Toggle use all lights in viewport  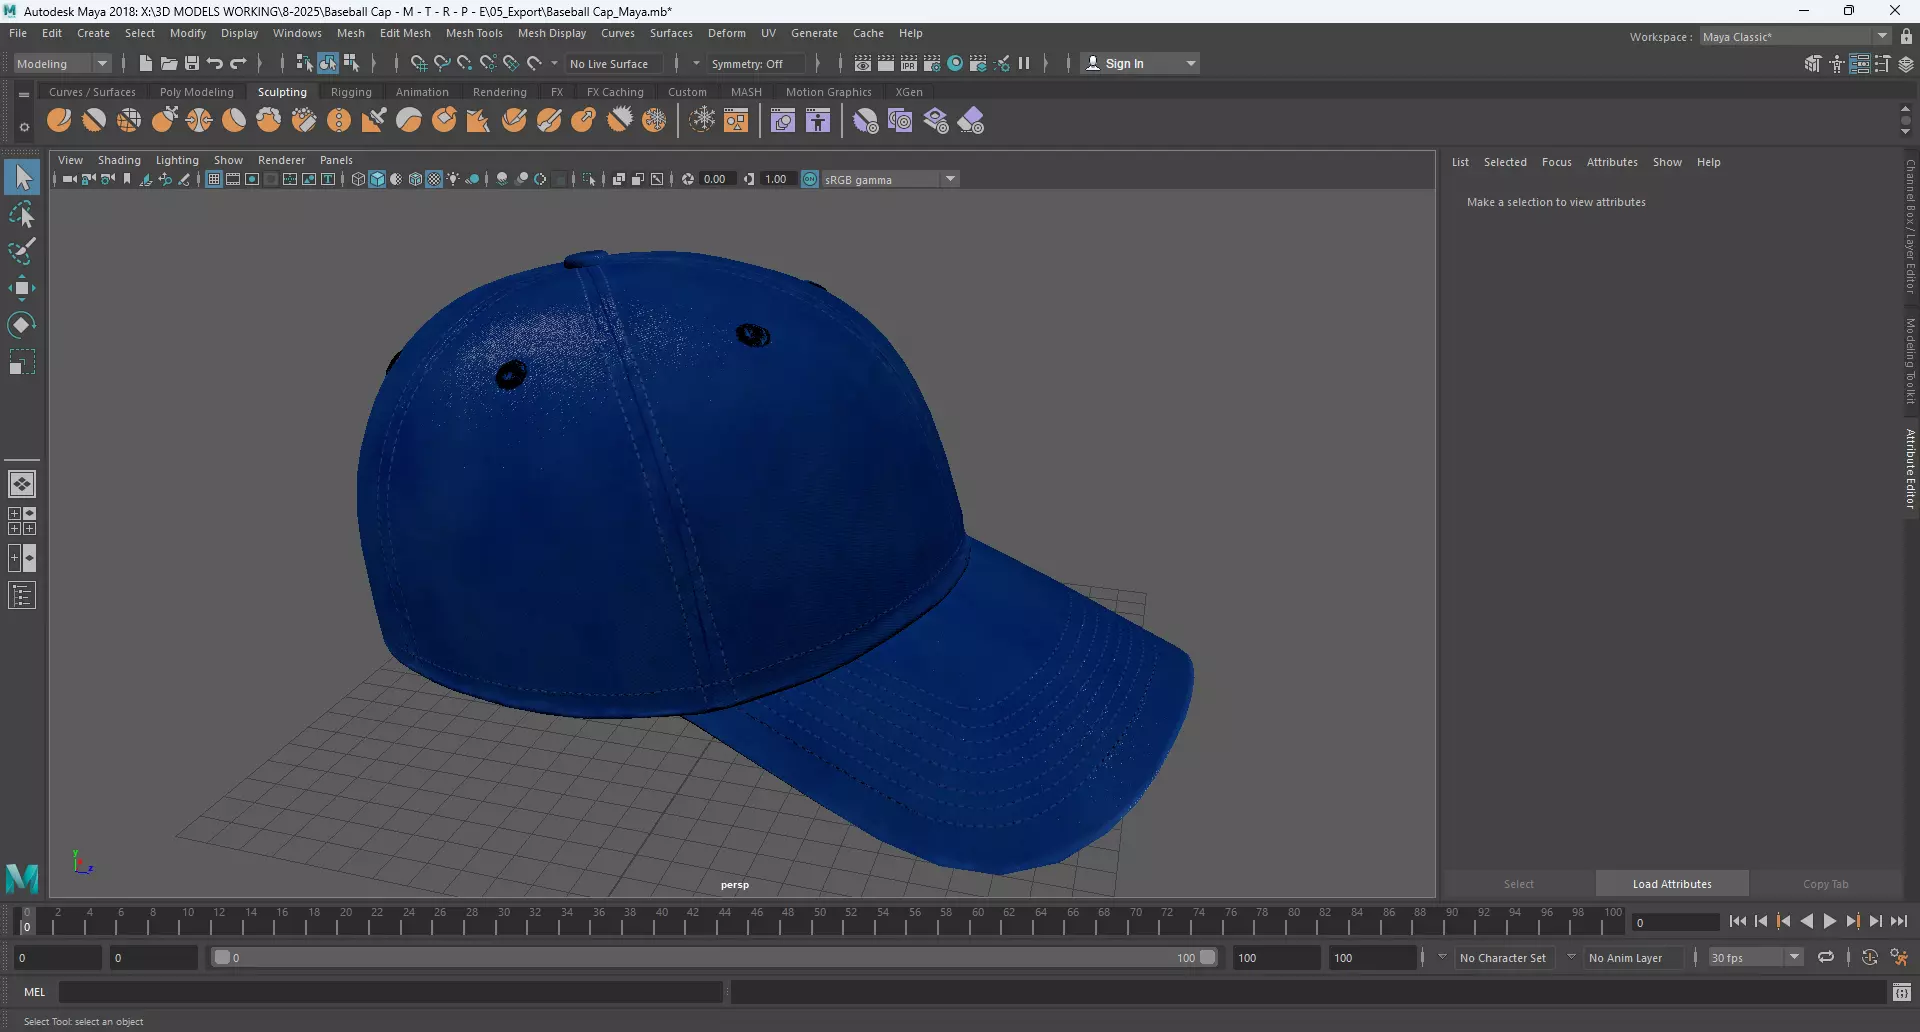[453, 179]
